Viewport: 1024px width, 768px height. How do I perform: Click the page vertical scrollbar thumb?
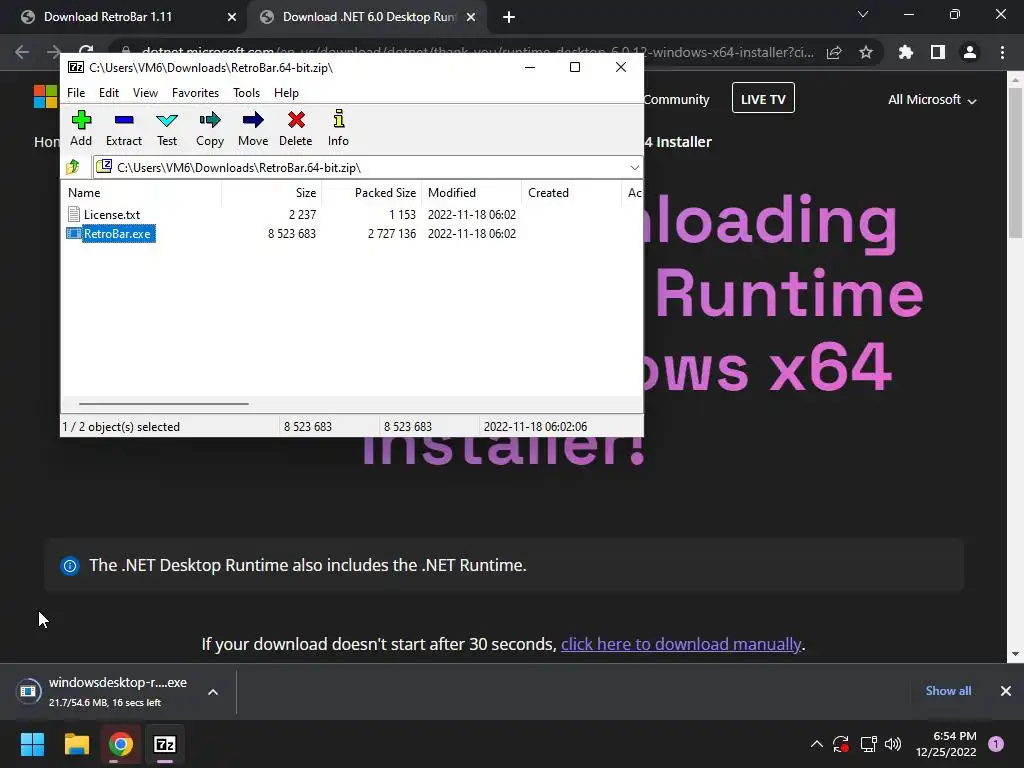coord(1015,163)
